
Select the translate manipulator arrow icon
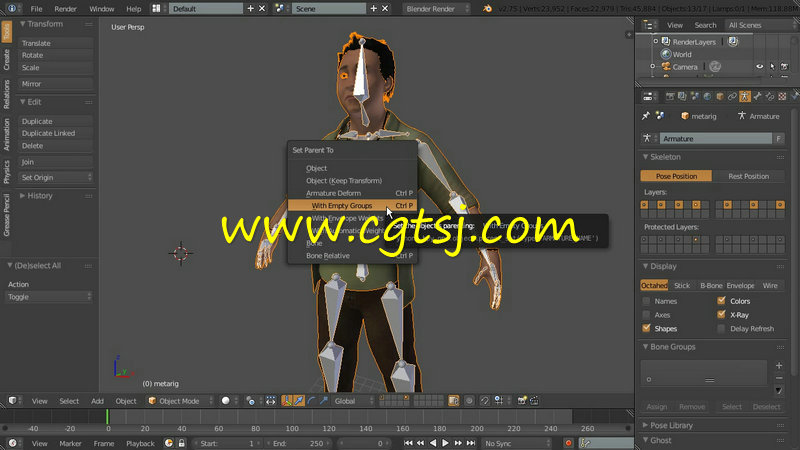(299, 401)
